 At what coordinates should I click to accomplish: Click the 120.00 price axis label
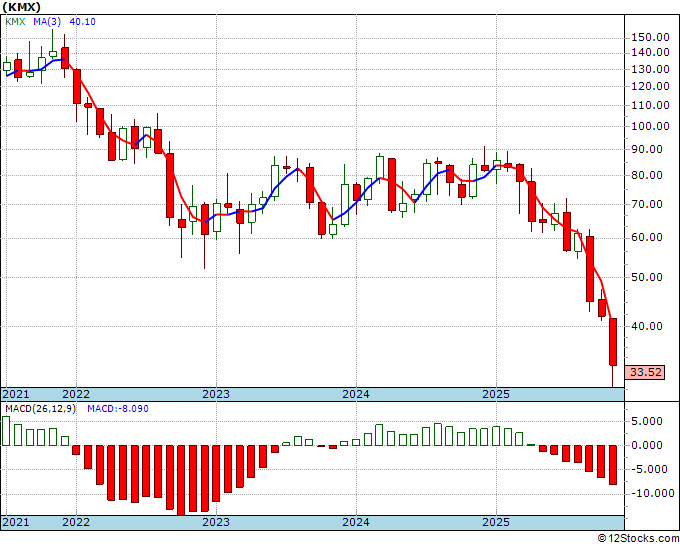click(650, 86)
